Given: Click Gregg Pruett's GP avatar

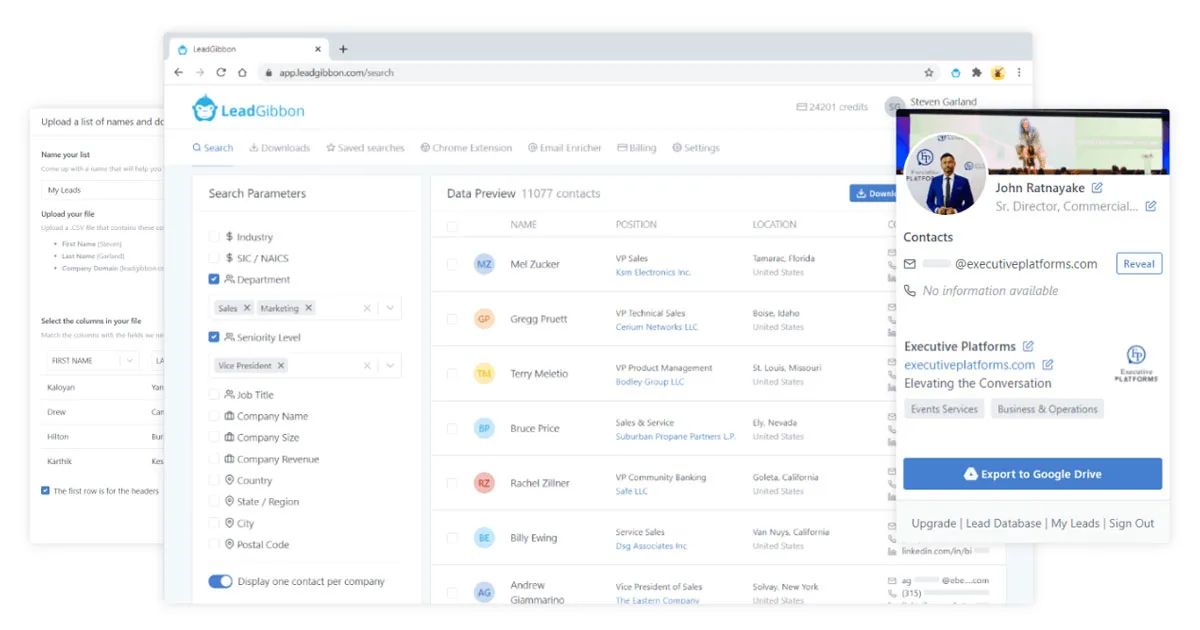Looking at the screenshot, I should tap(484, 319).
